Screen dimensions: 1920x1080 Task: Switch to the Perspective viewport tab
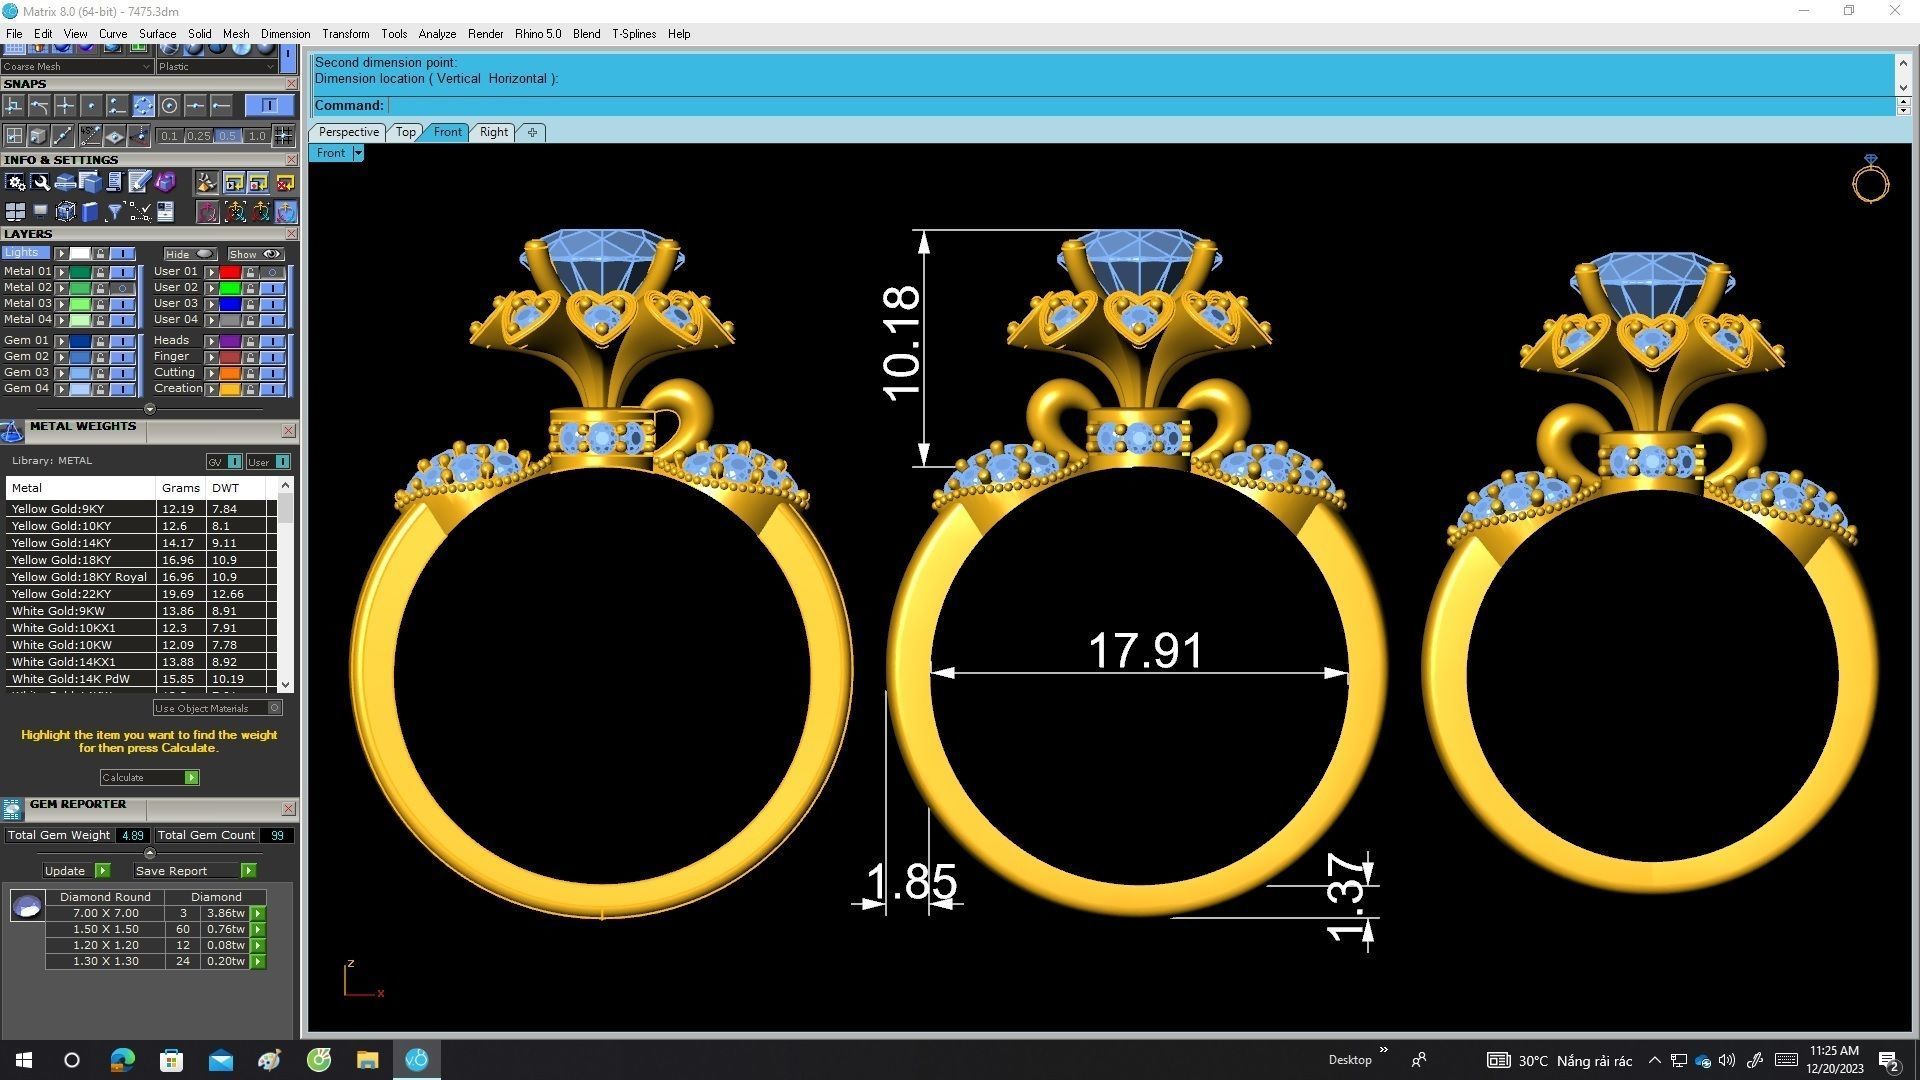[x=348, y=132]
